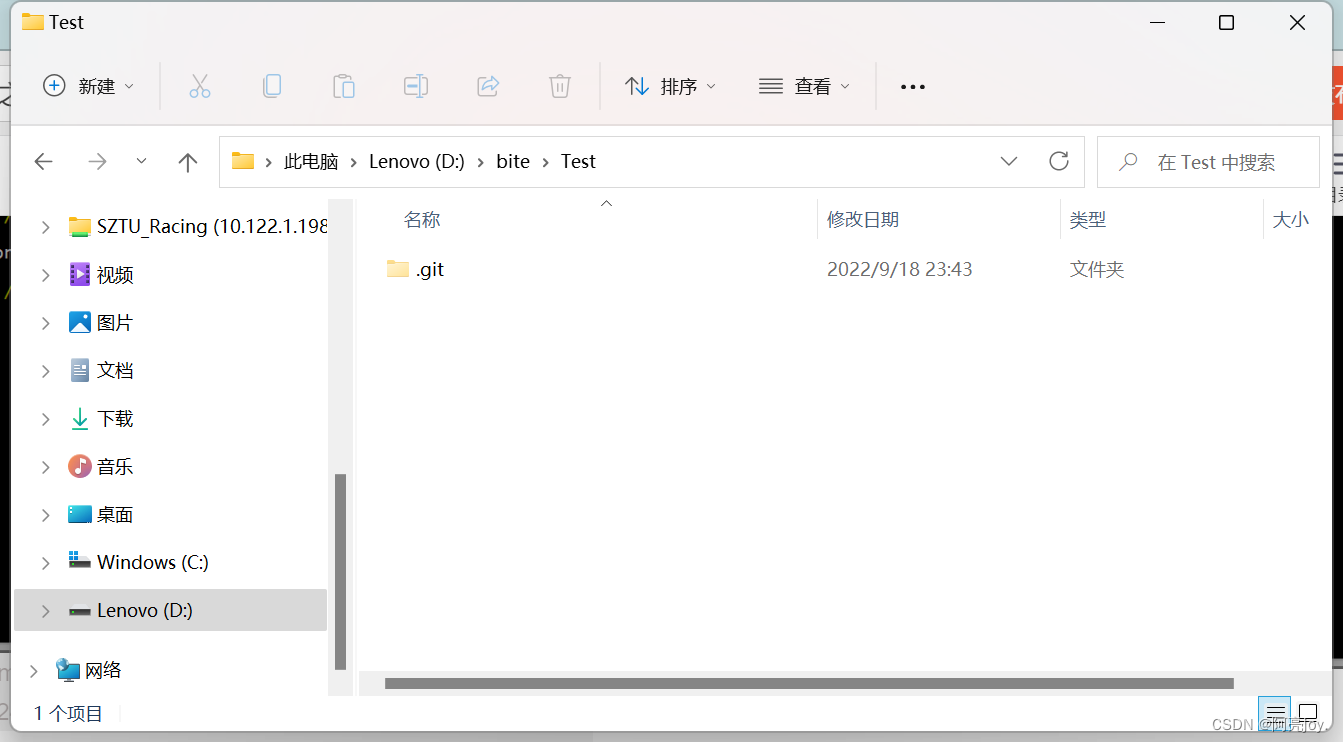The height and width of the screenshot is (742, 1343).
Task: Go up one folder level arrow
Action: [x=187, y=162]
